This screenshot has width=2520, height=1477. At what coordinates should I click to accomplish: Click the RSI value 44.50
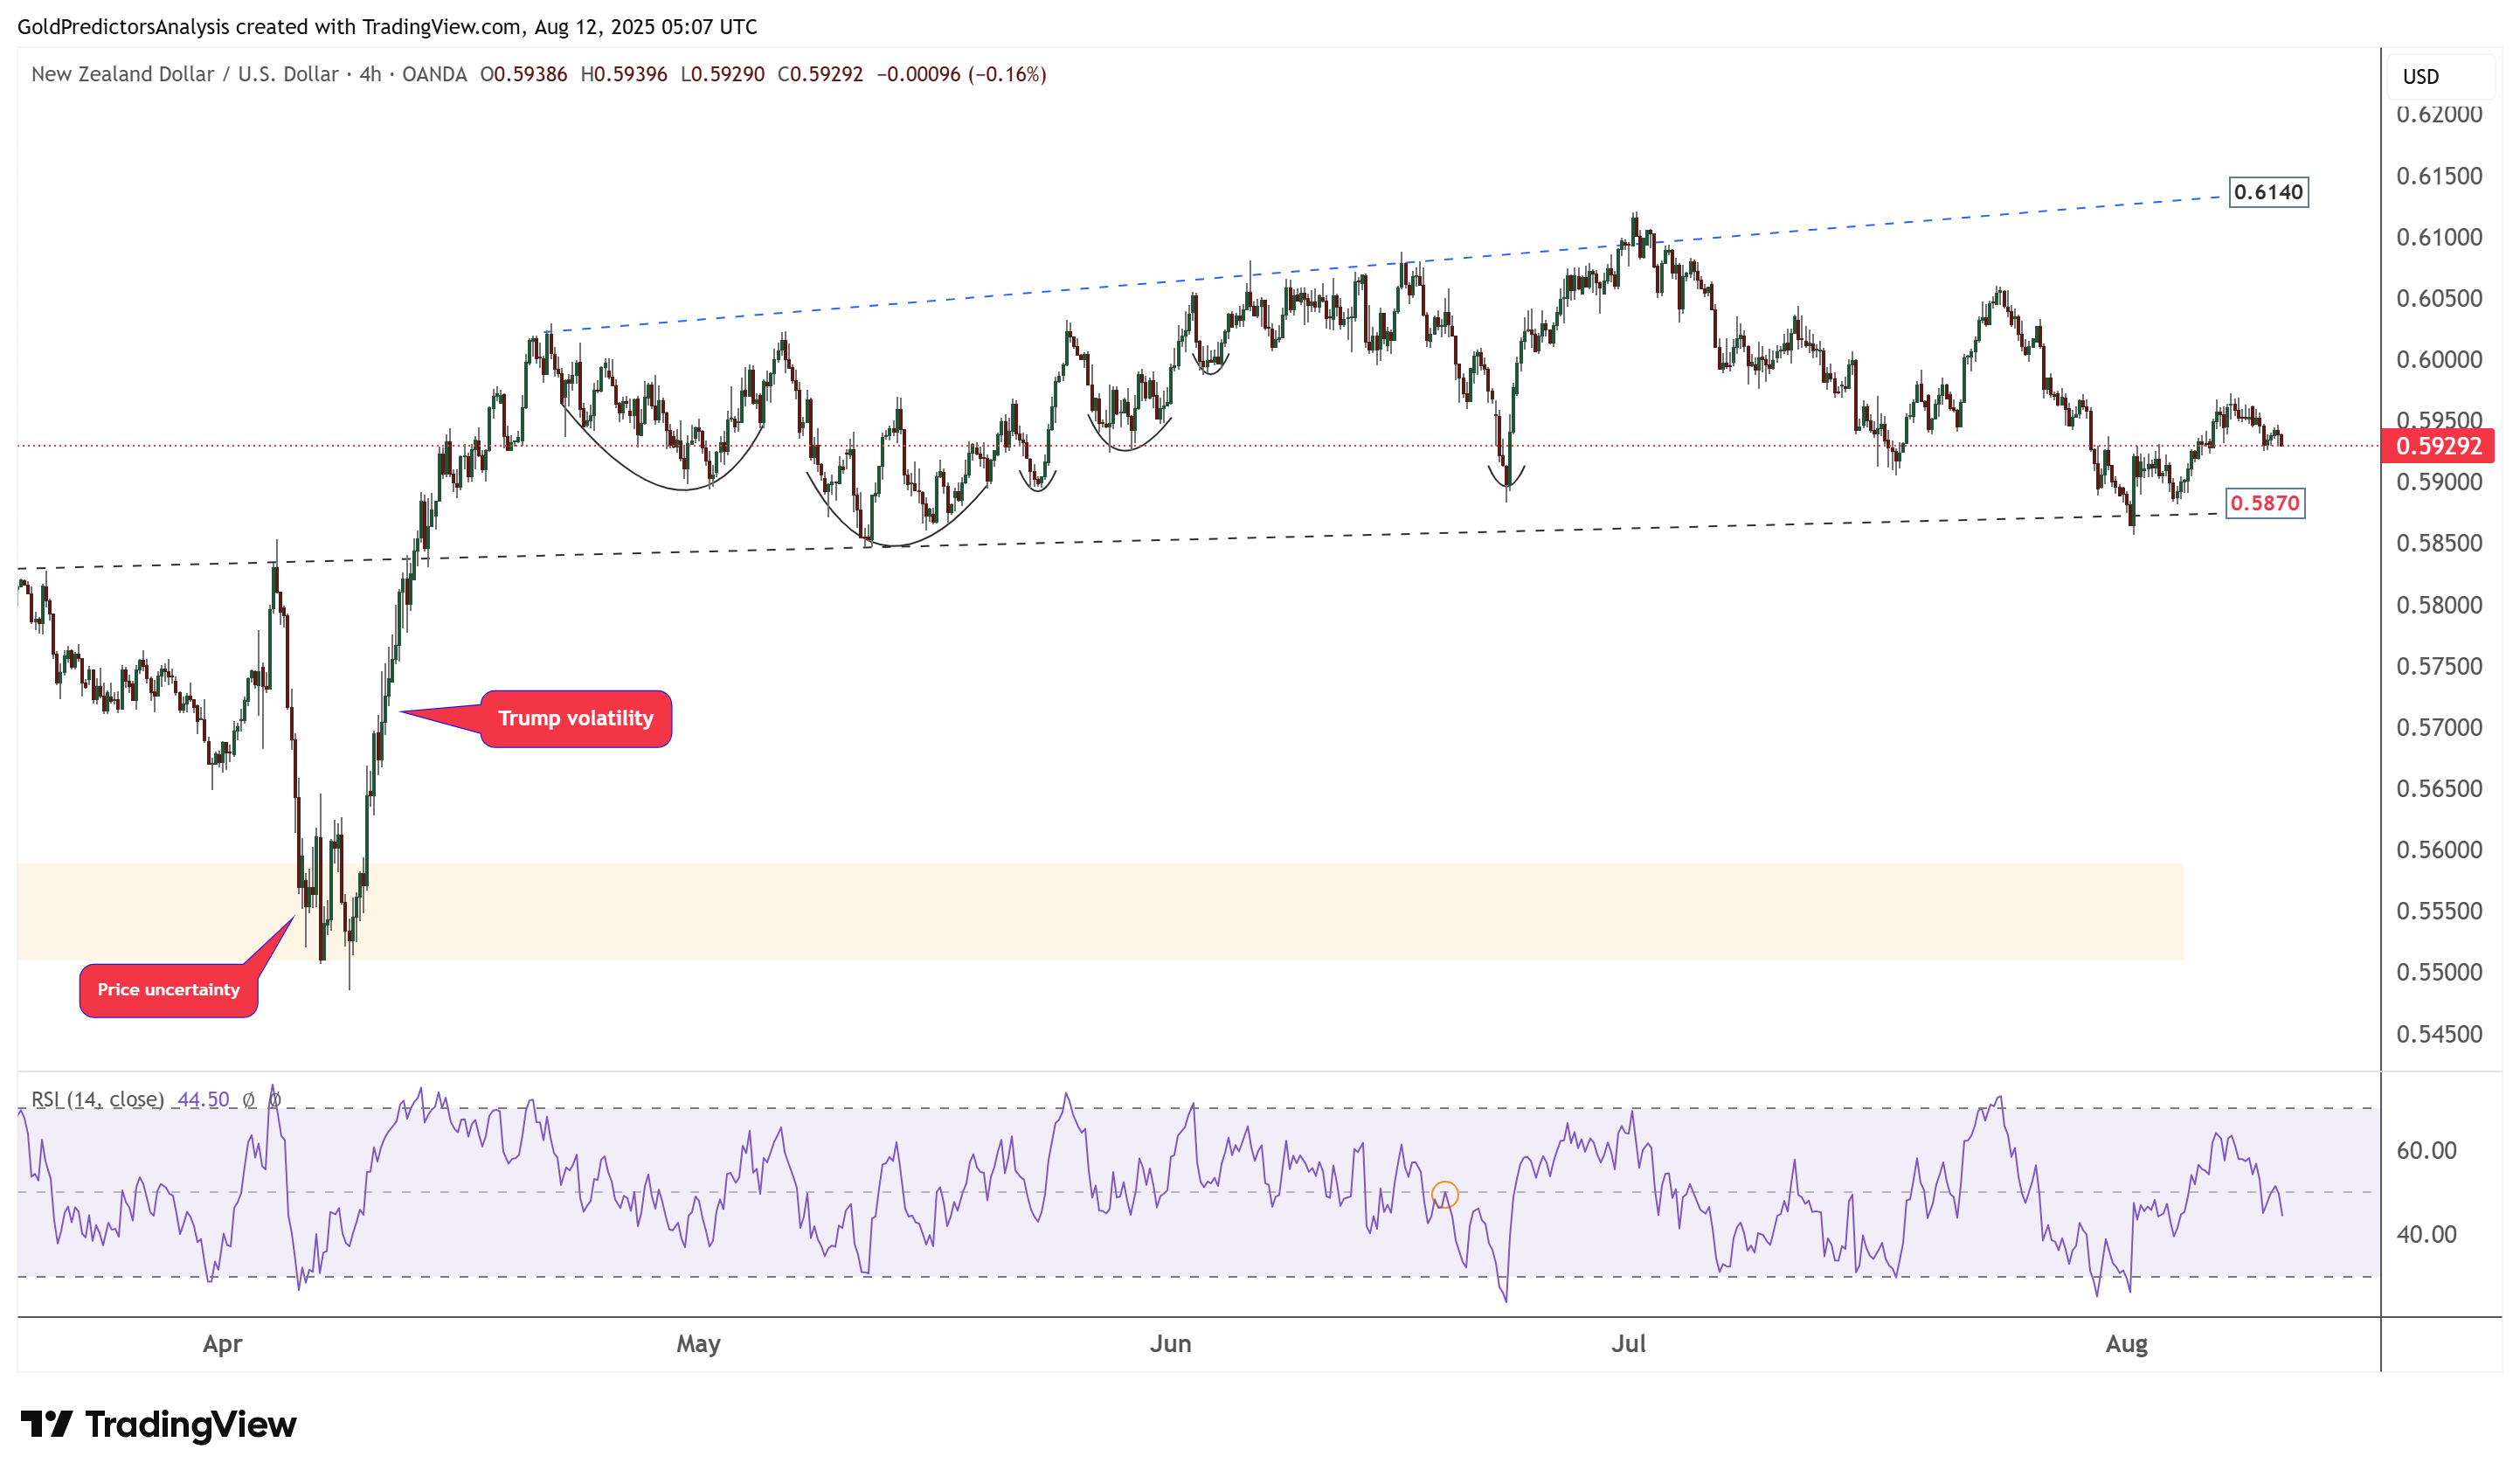pos(203,1099)
